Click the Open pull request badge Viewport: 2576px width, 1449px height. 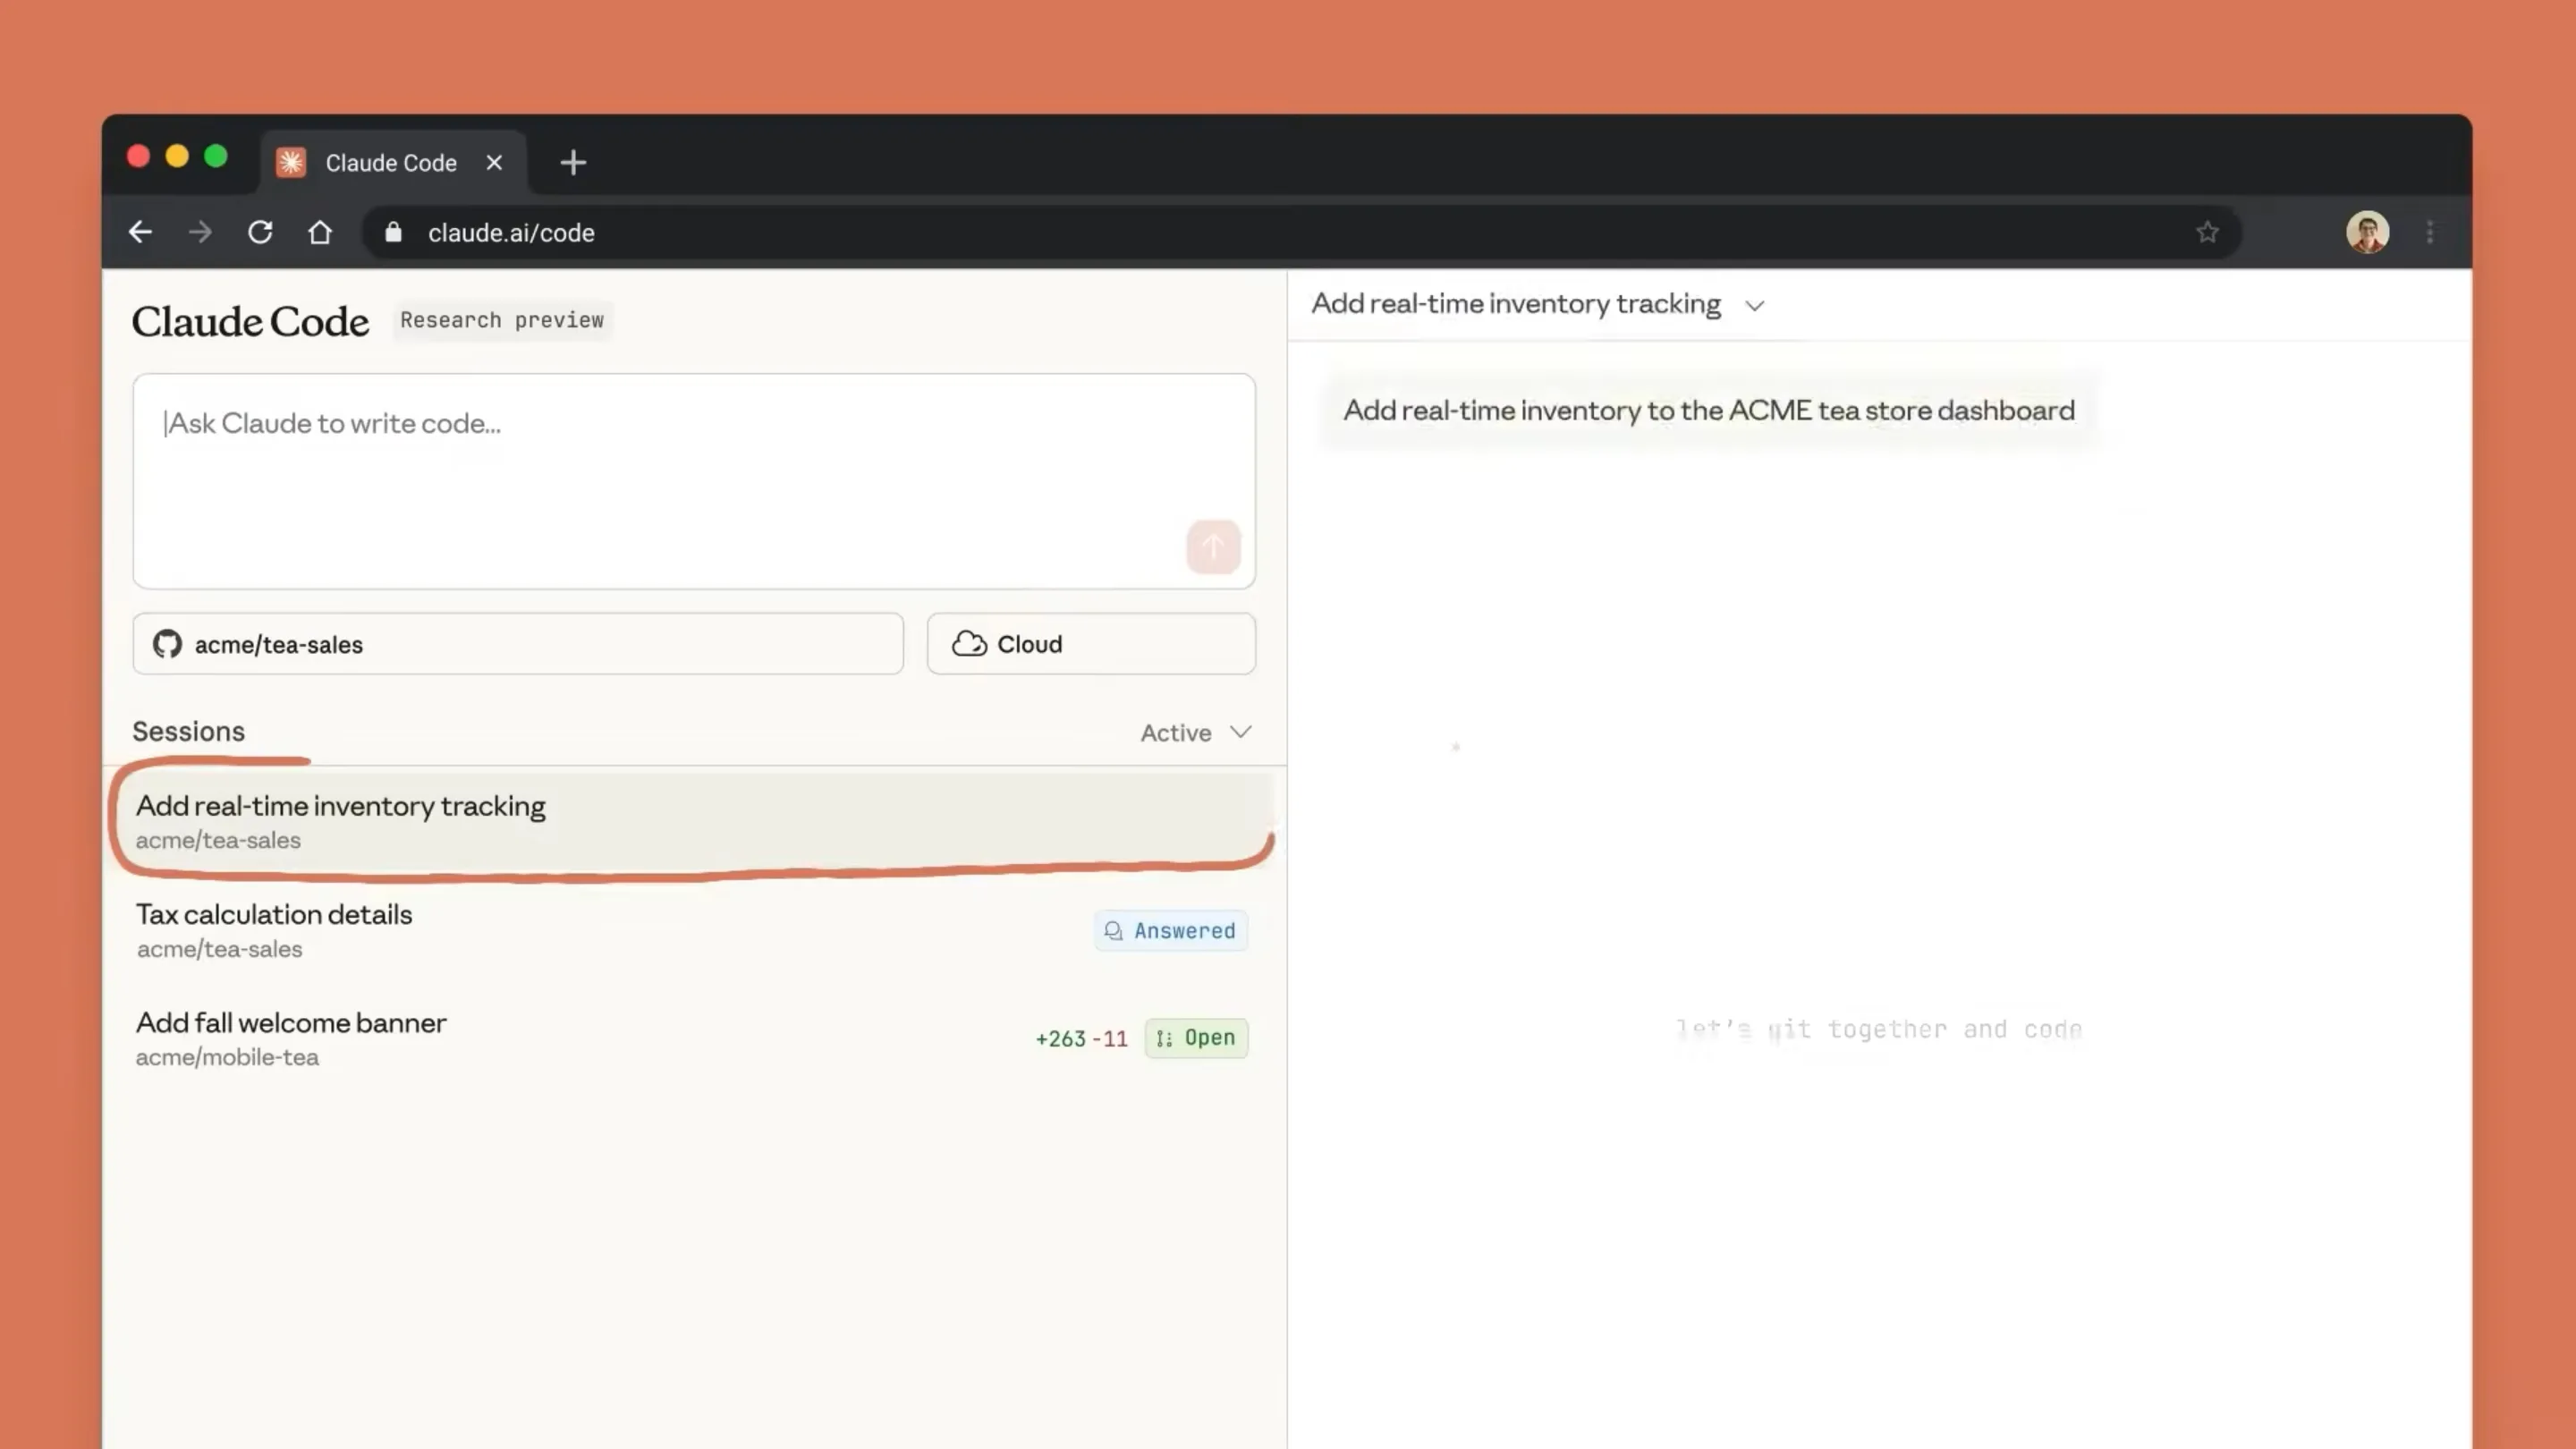(x=1196, y=1038)
